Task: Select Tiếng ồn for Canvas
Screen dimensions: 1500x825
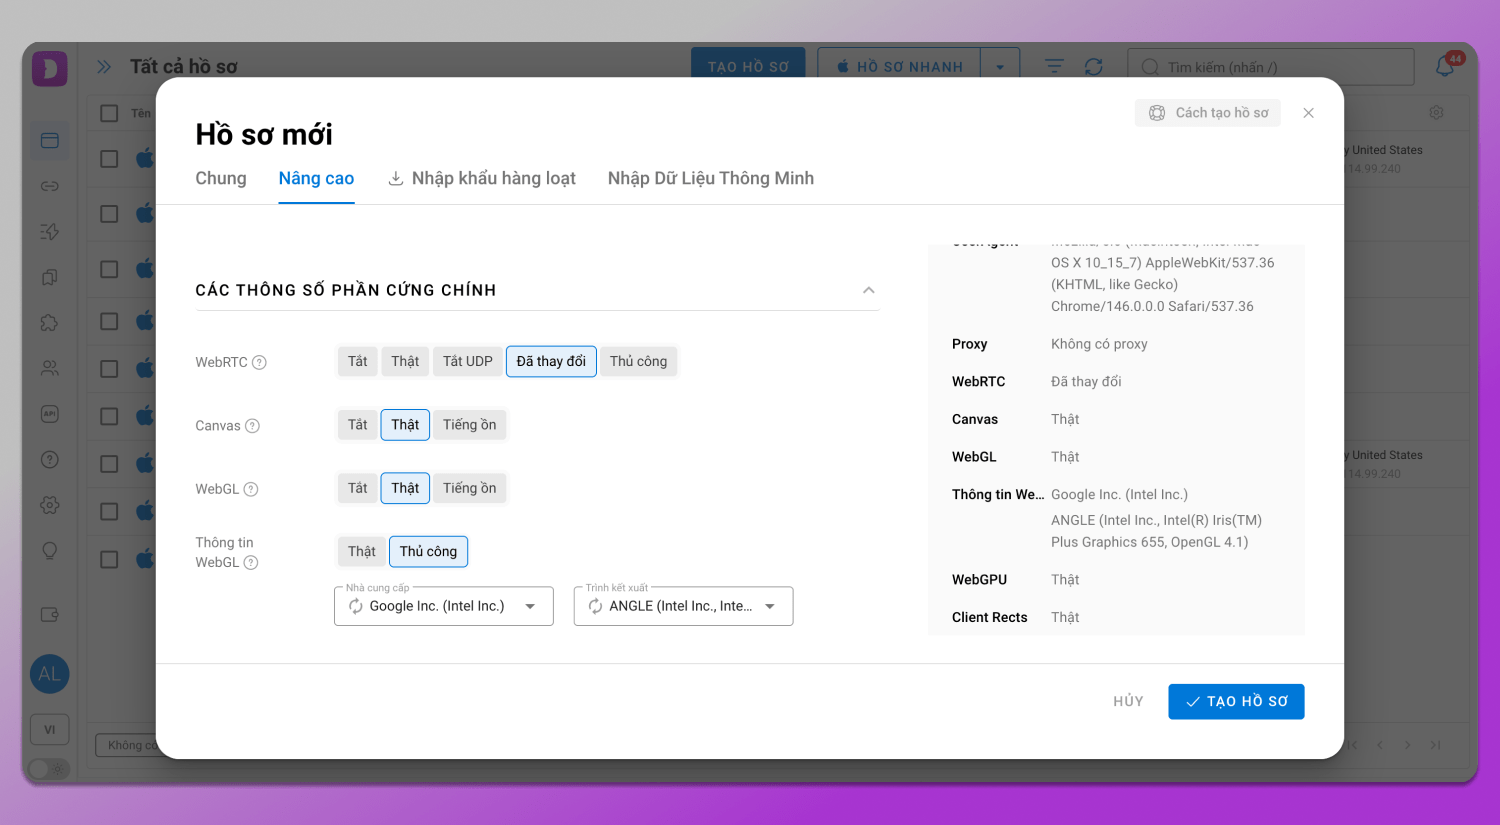Action: (469, 425)
